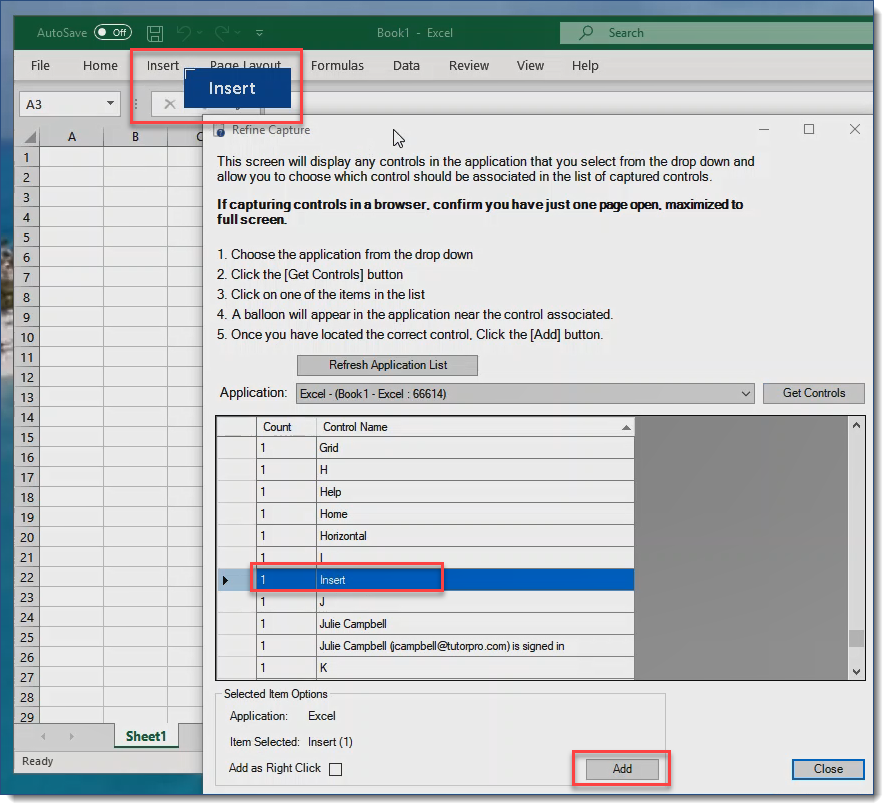
Task: Open the Insert ribbon tab
Action: (x=163, y=66)
